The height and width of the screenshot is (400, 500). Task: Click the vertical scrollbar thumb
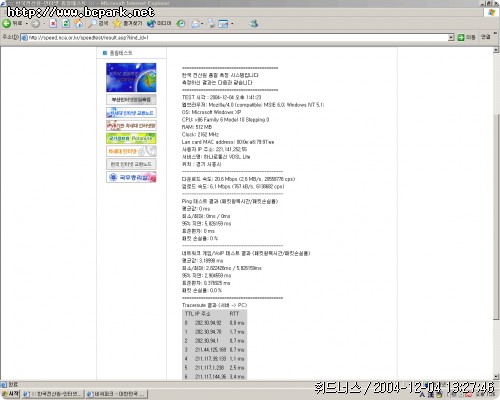[496, 217]
